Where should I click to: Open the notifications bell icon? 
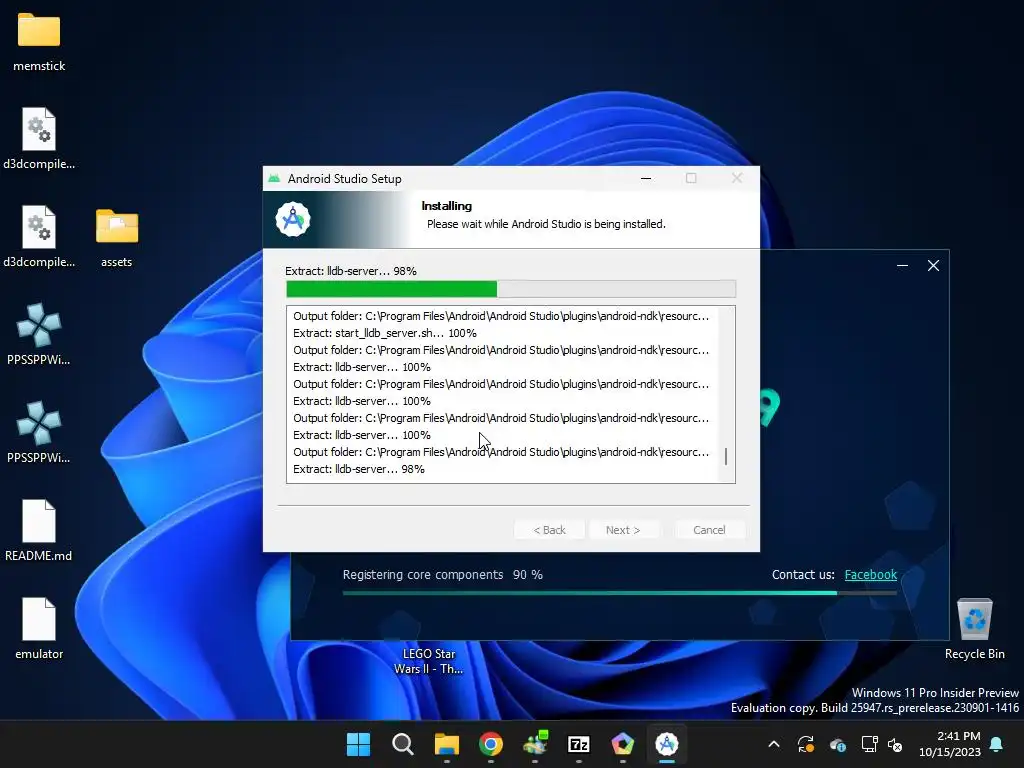(x=997, y=744)
